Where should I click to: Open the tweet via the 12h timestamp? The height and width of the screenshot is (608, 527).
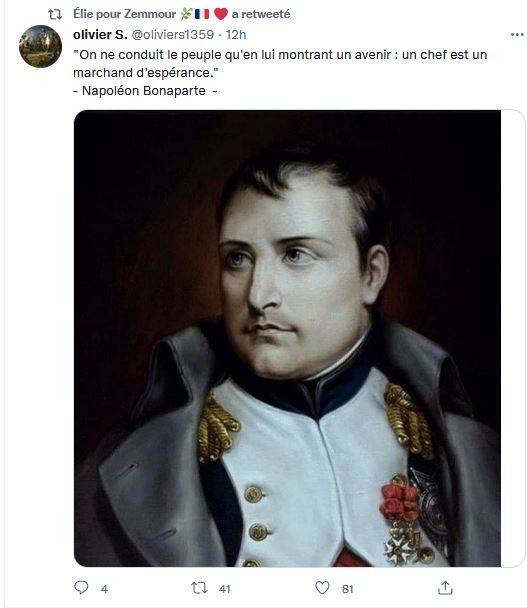click(x=236, y=35)
